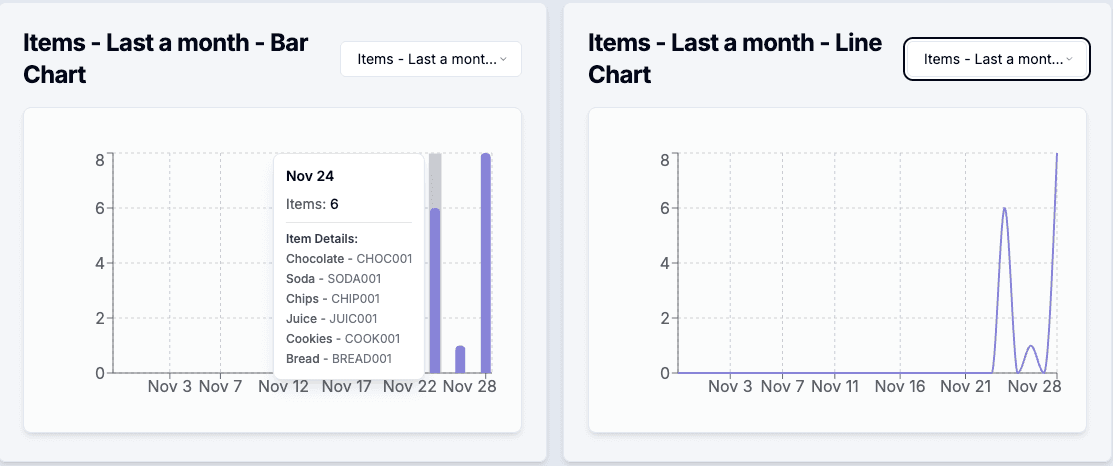This screenshot has width=1113, height=466.
Task: Select the tallest bar reaching 8 items
Action: [486, 262]
